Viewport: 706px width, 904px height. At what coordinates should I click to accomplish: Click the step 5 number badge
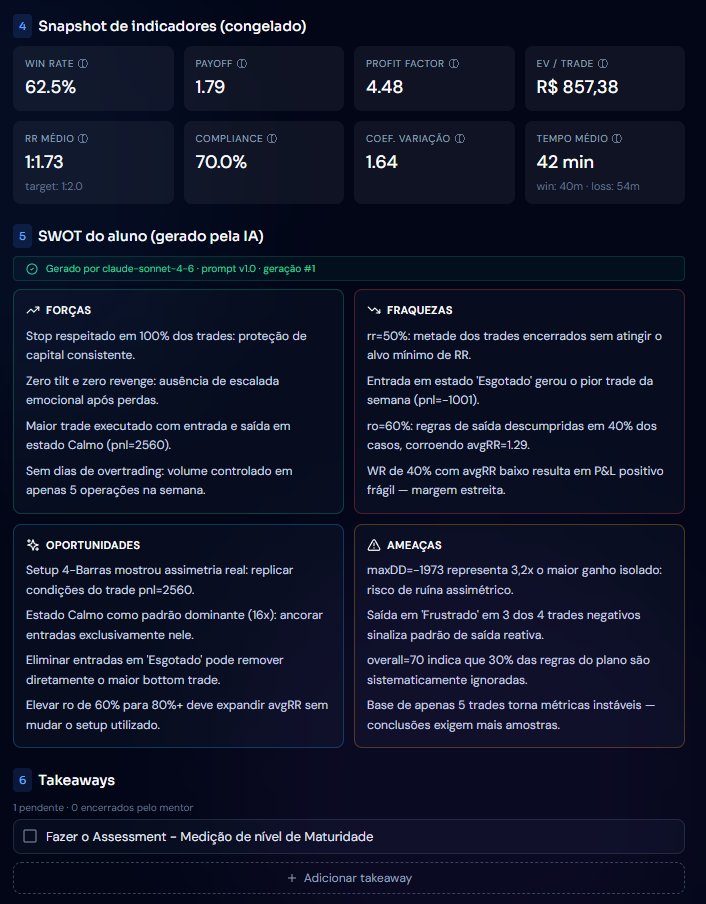click(22, 236)
